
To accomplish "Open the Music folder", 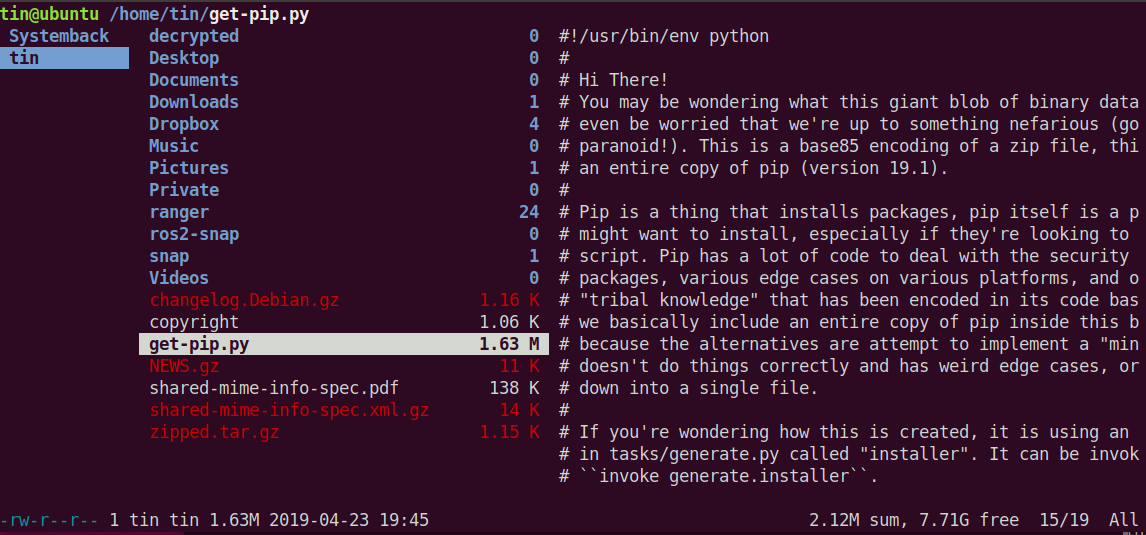I will (x=344, y=146).
